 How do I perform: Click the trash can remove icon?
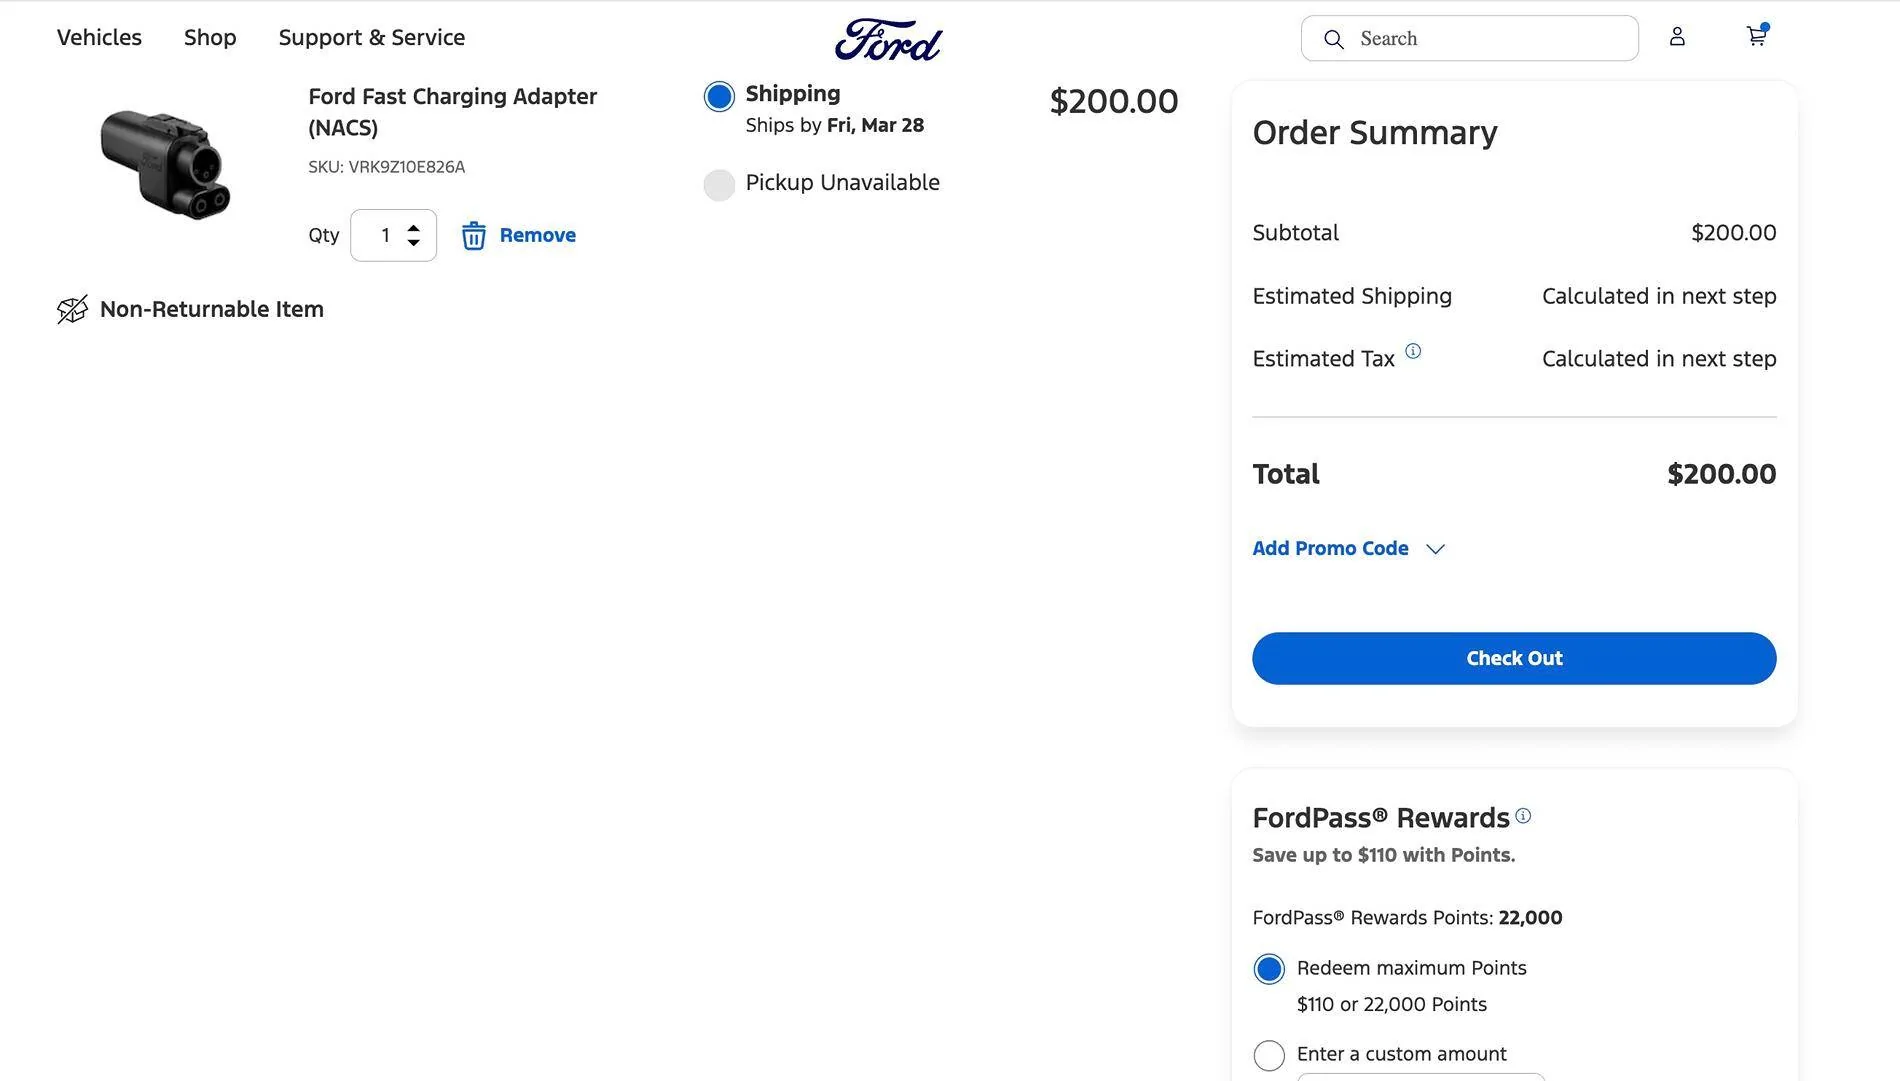tap(473, 236)
